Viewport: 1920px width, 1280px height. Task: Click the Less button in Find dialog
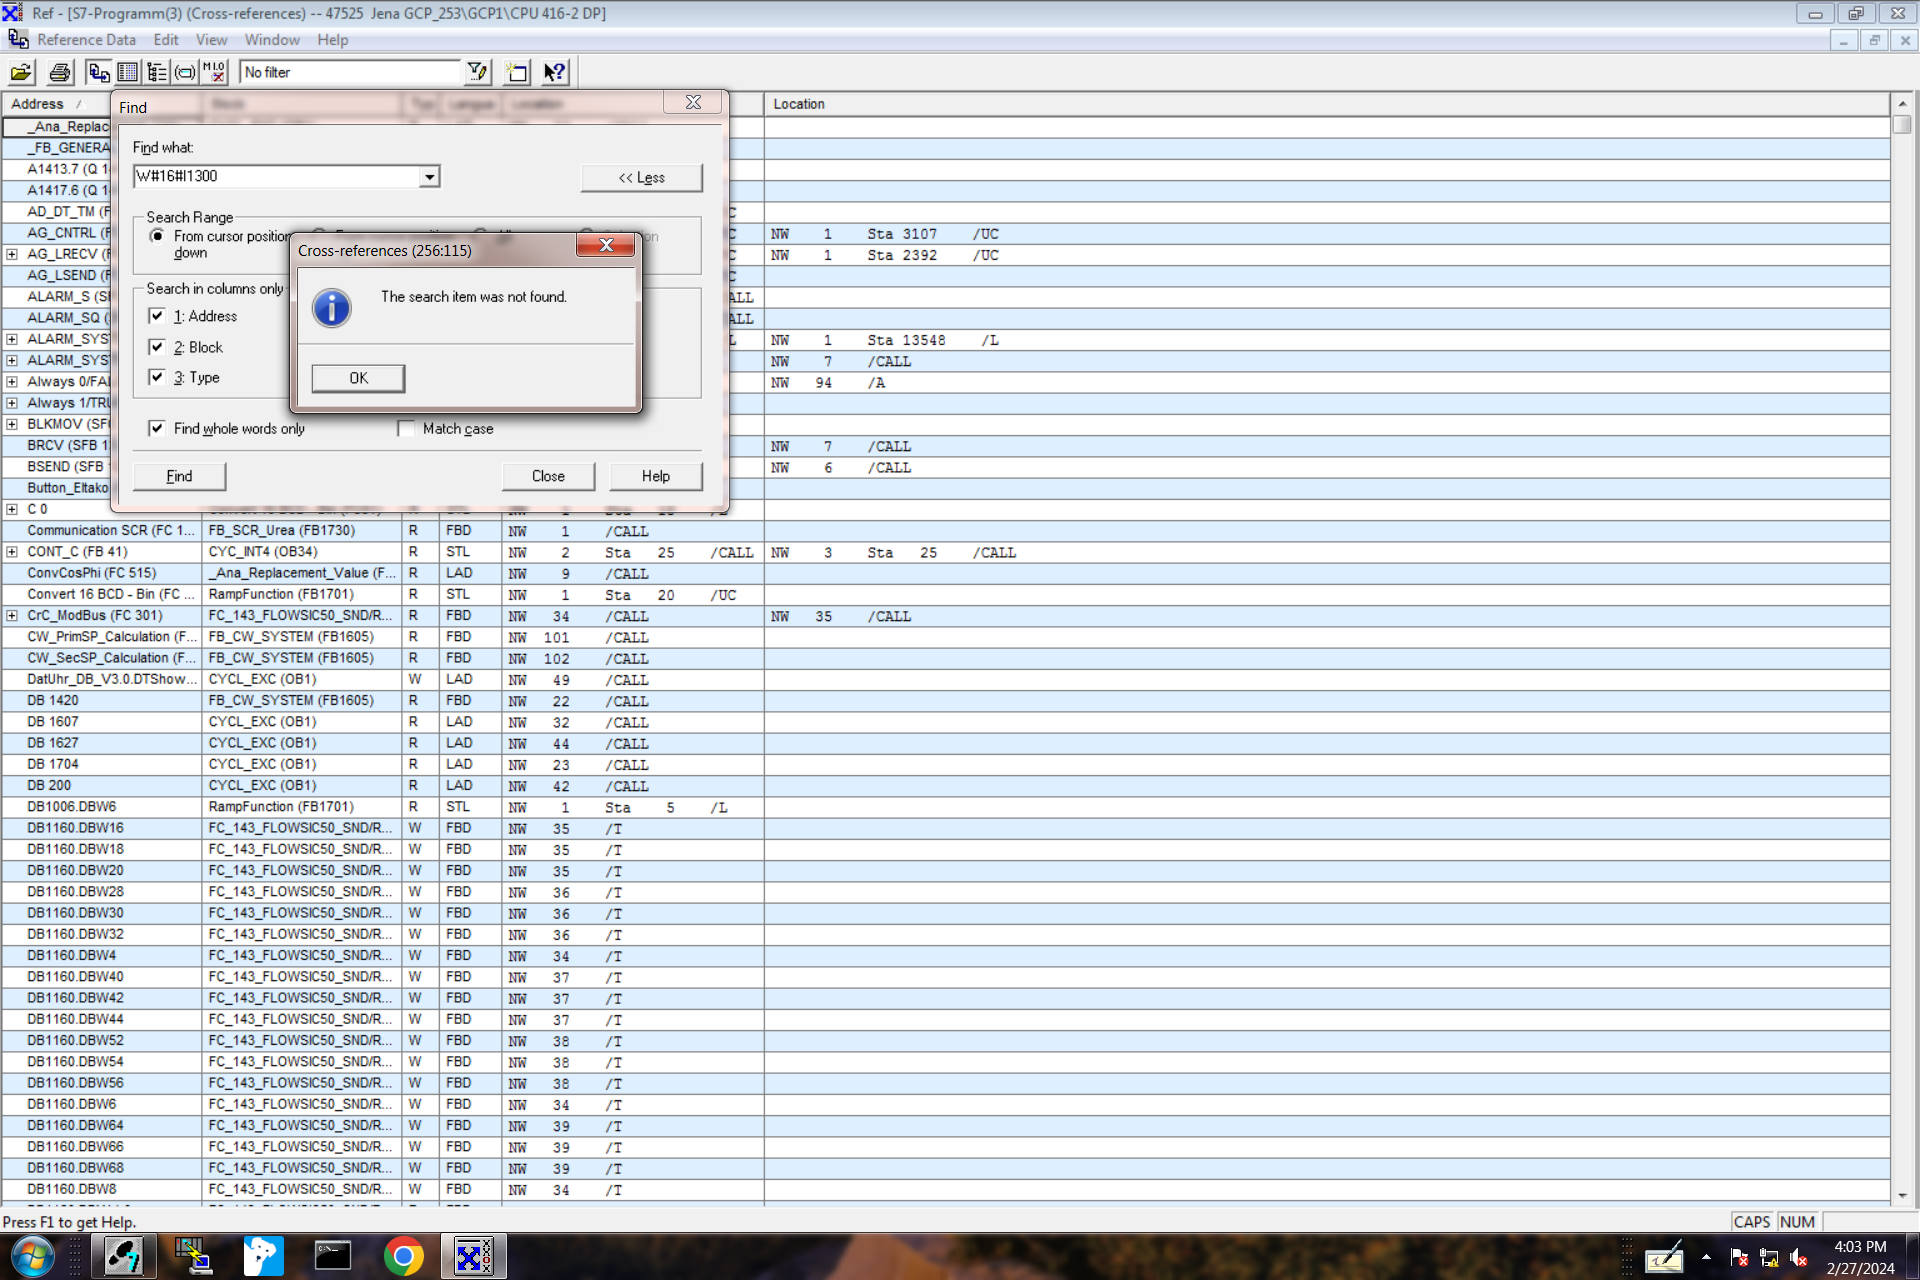641,178
